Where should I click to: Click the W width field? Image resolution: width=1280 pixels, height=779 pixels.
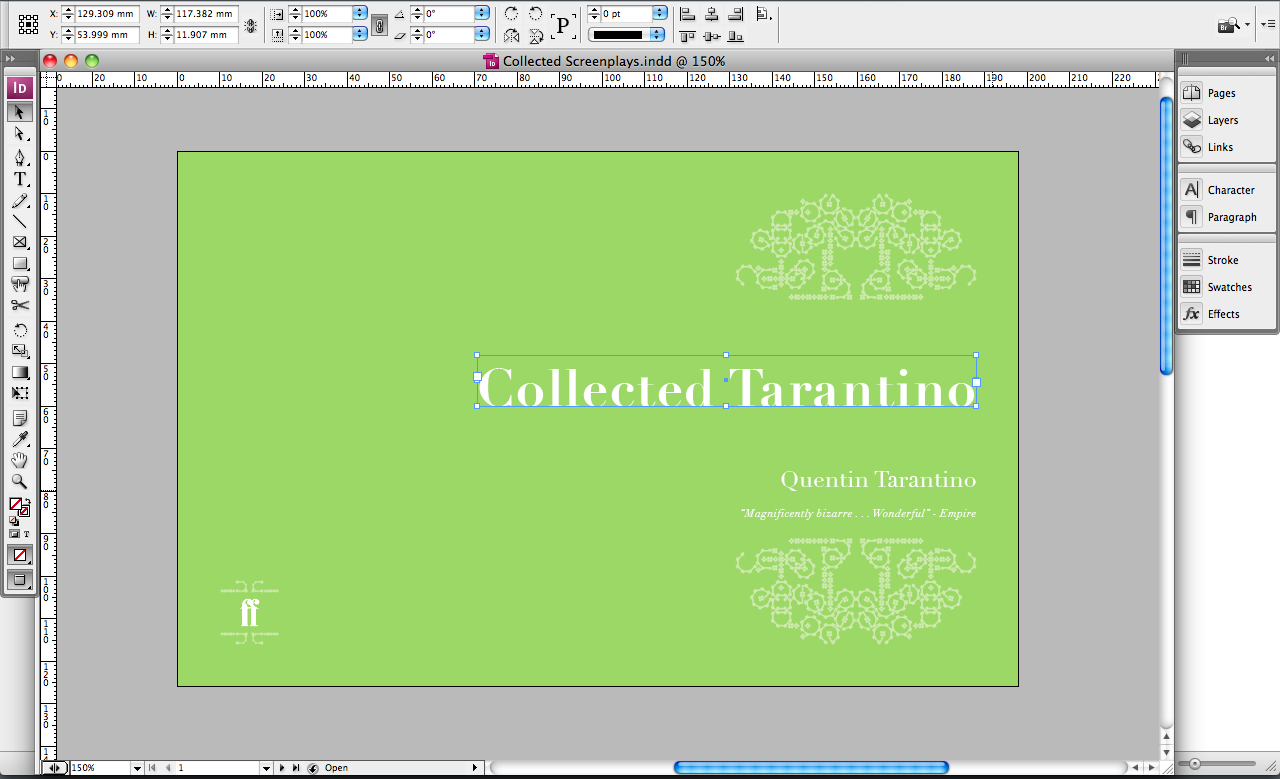(206, 14)
